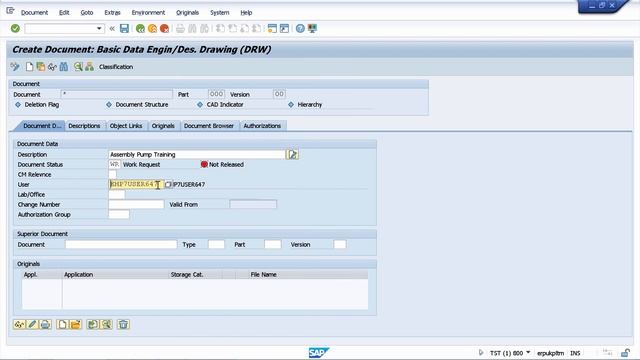The image size is (640, 360).
Task: Click the Superior Document Type field
Action: 216,244
